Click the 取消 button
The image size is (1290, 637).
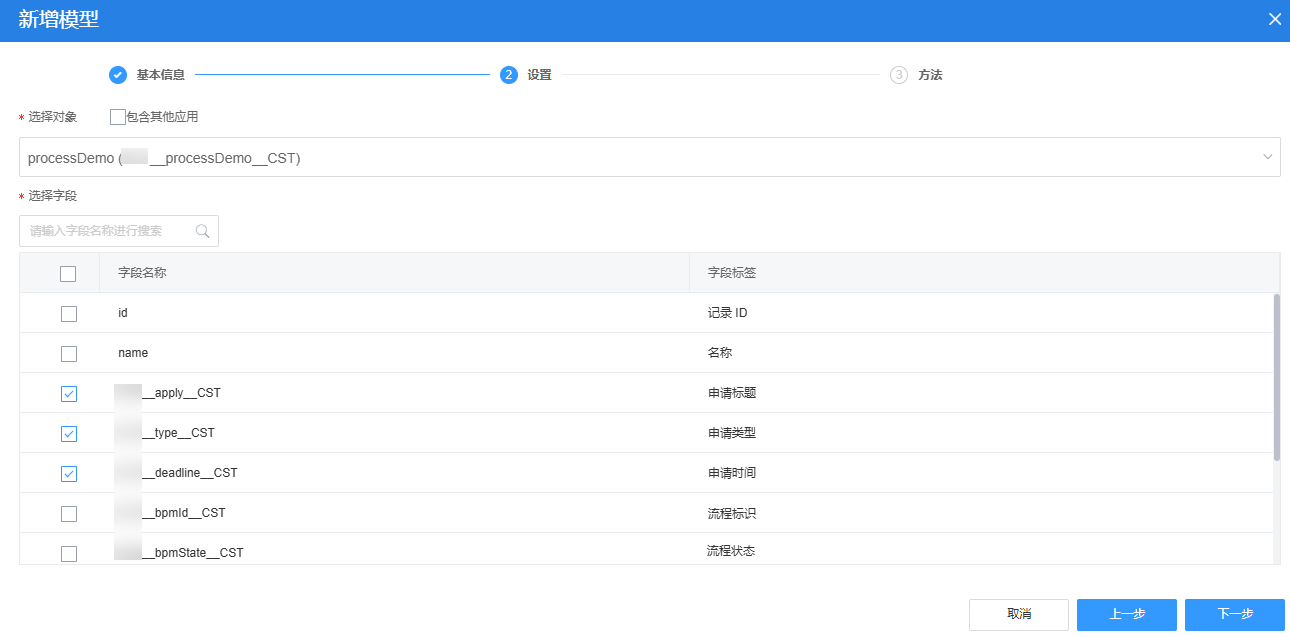coord(1019,615)
